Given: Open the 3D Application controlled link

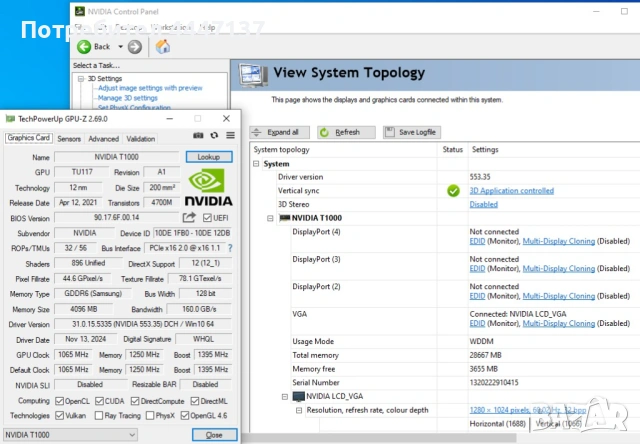Looking at the screenshot, I should pos(511,190).
